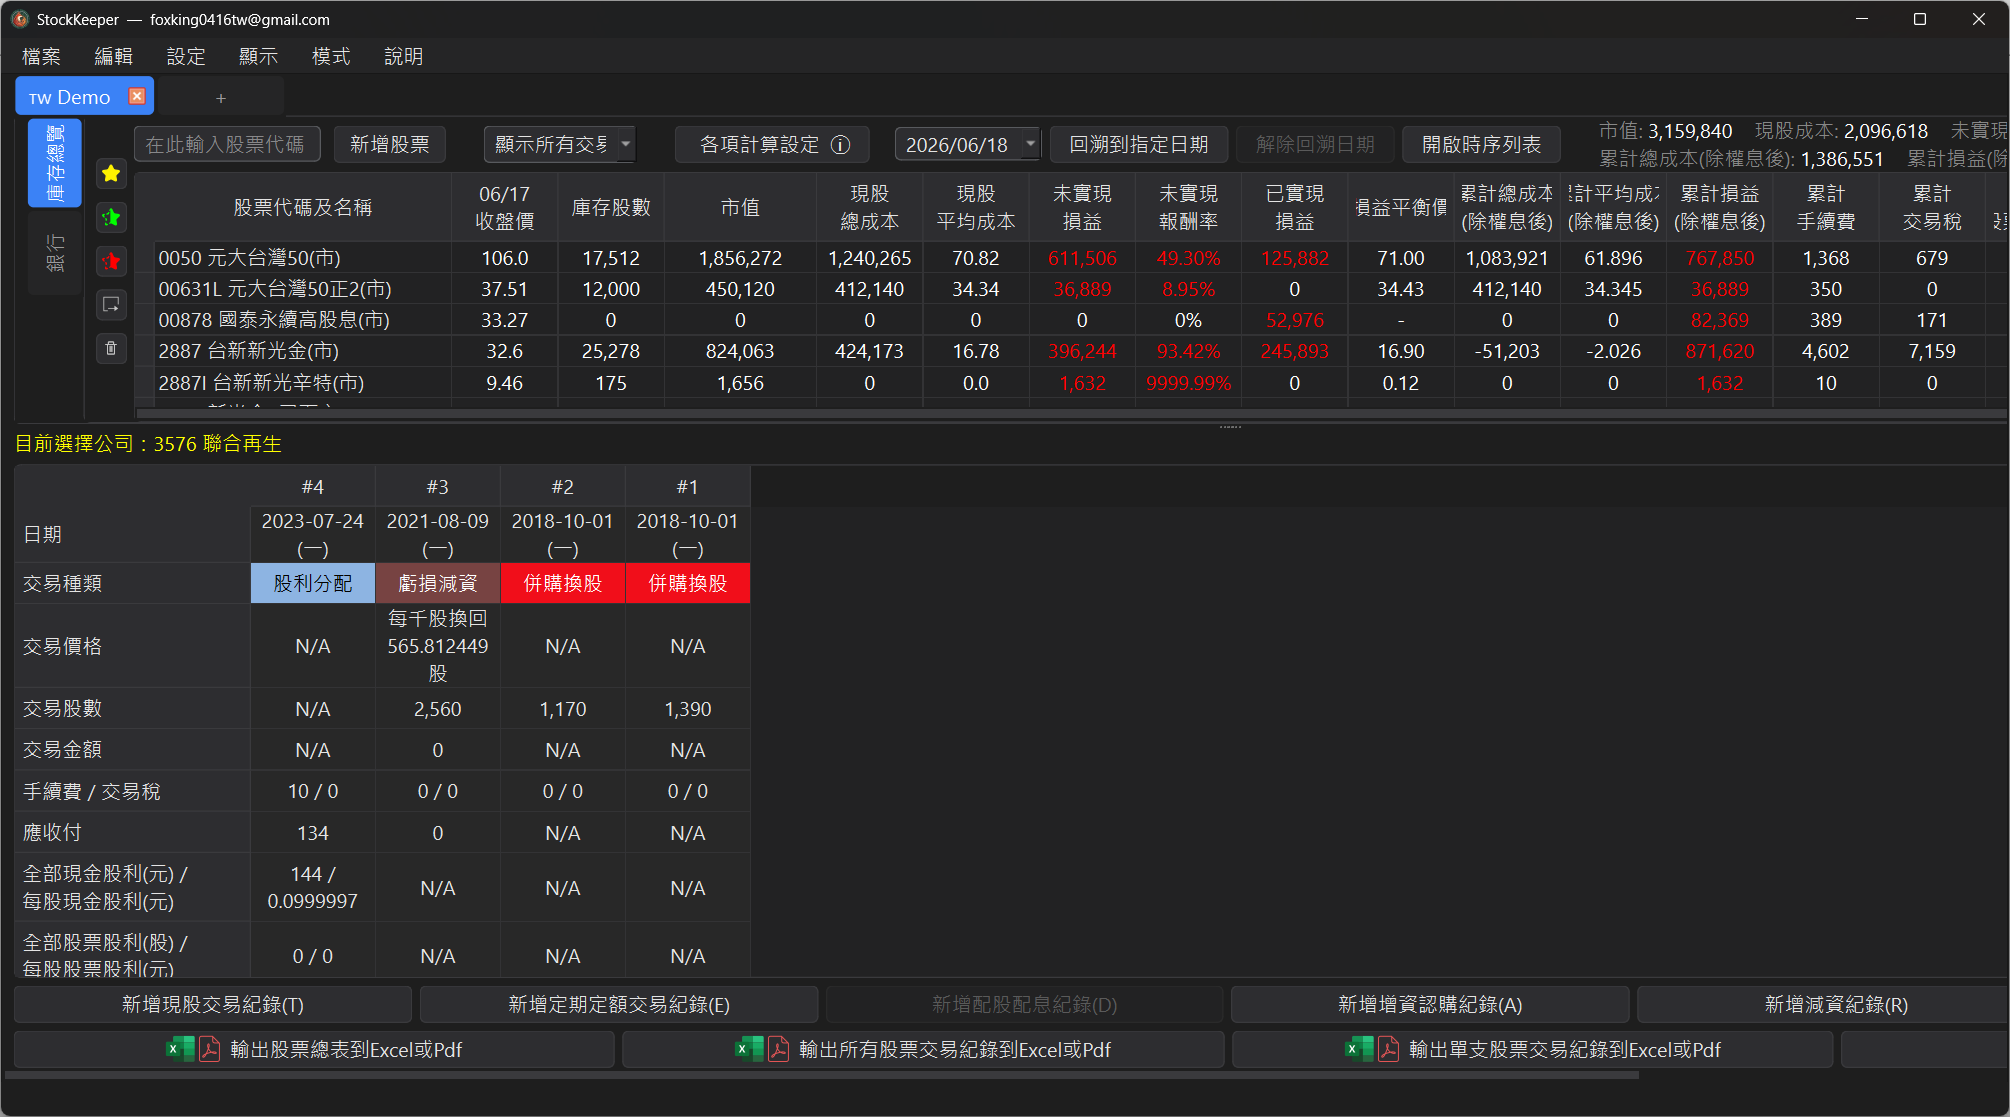Screen dimensions: 2010x1117
Task: Click 回溯到指定日期 button
Action: click(x=1139, y=145)
